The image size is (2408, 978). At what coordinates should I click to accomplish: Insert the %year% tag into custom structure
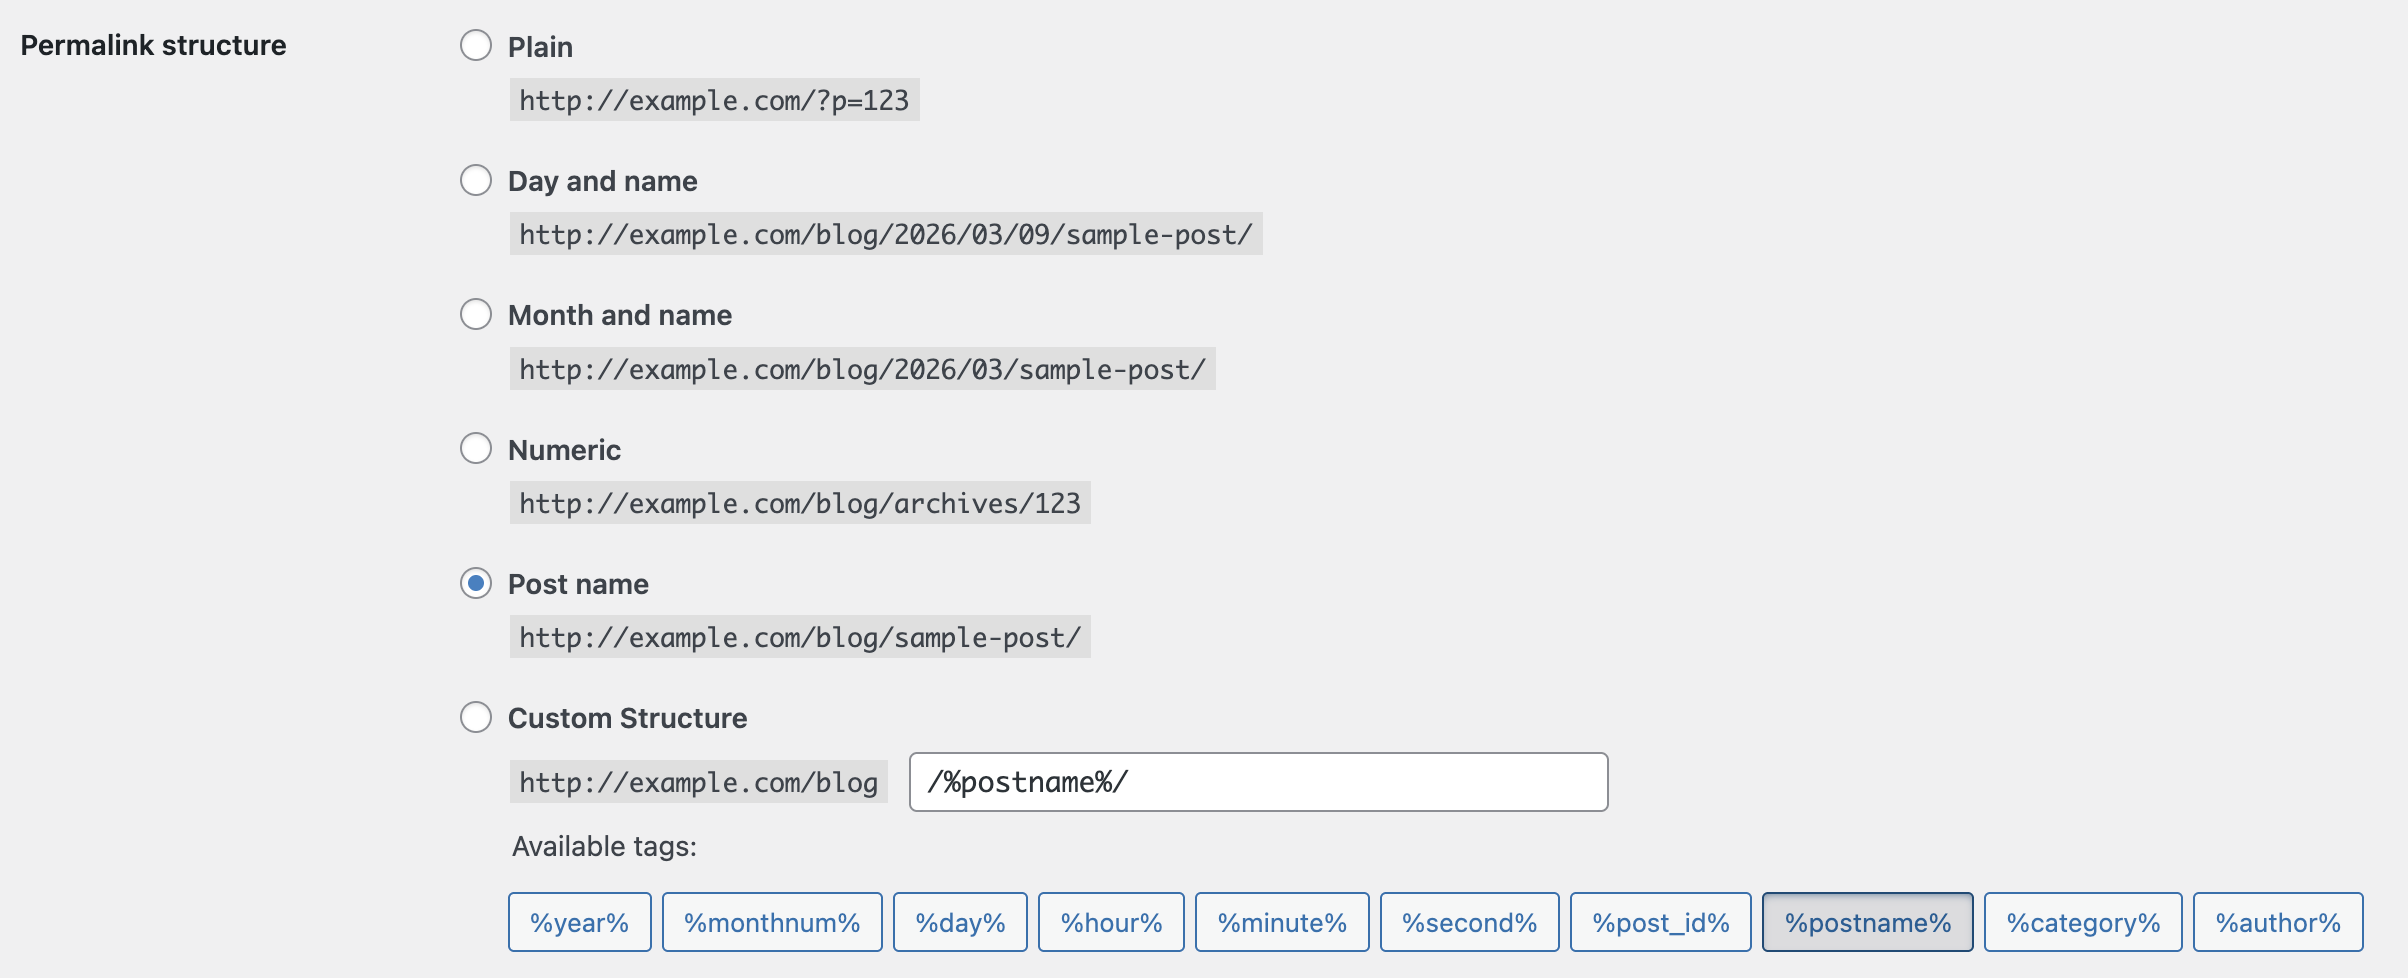coord(580,921)
